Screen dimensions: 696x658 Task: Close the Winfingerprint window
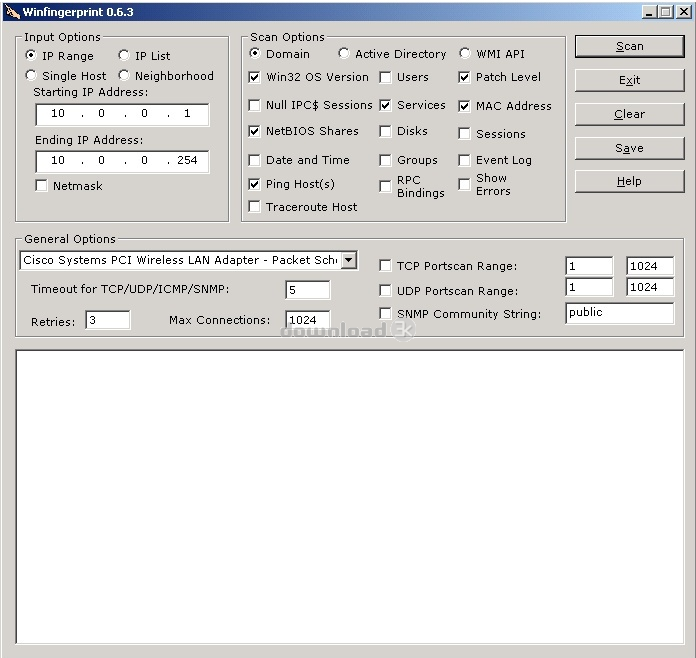684,12
